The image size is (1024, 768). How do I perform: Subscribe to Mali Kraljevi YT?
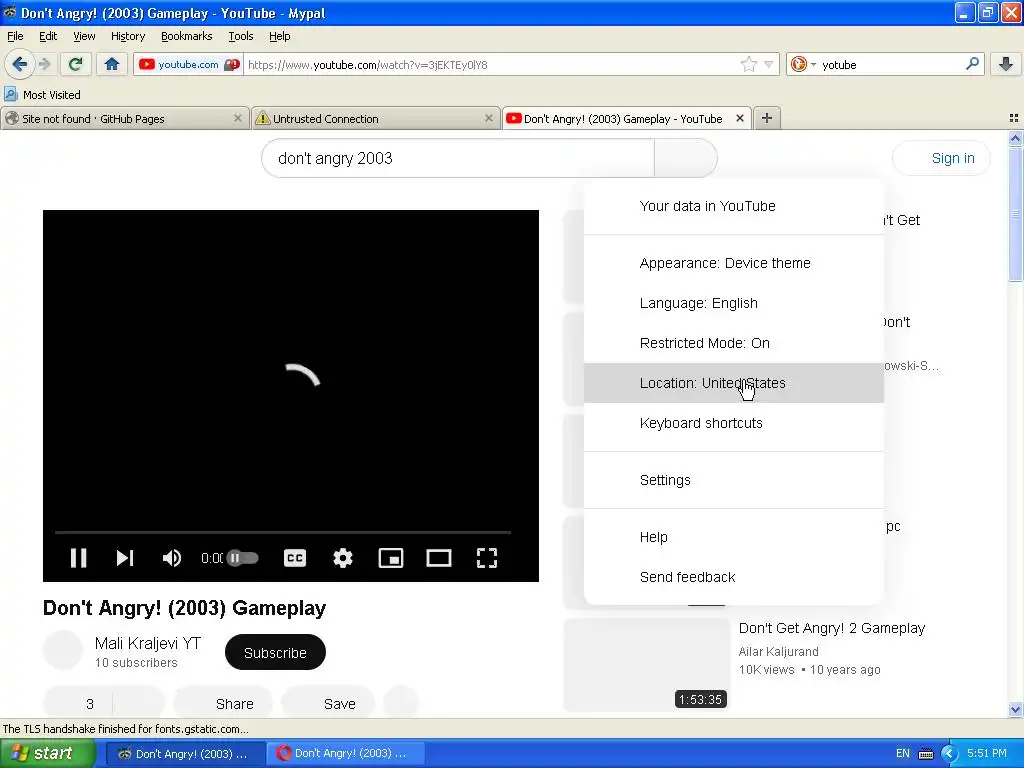(275, 652)
